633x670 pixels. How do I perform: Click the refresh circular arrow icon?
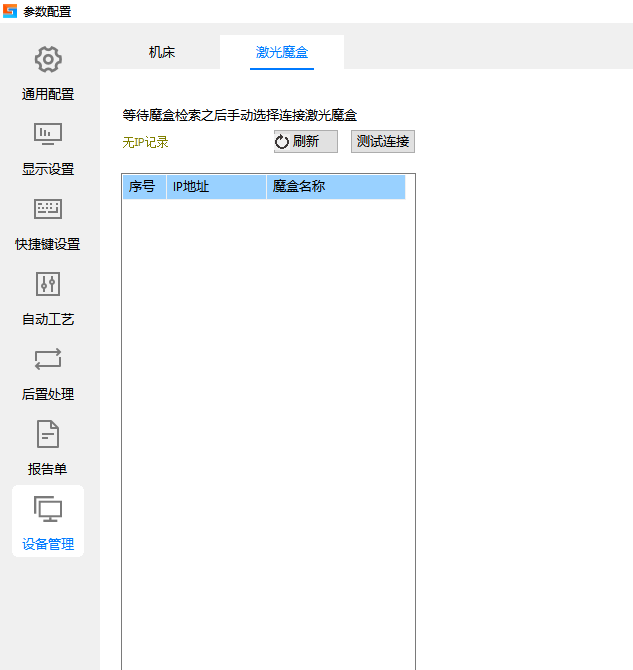282,142
